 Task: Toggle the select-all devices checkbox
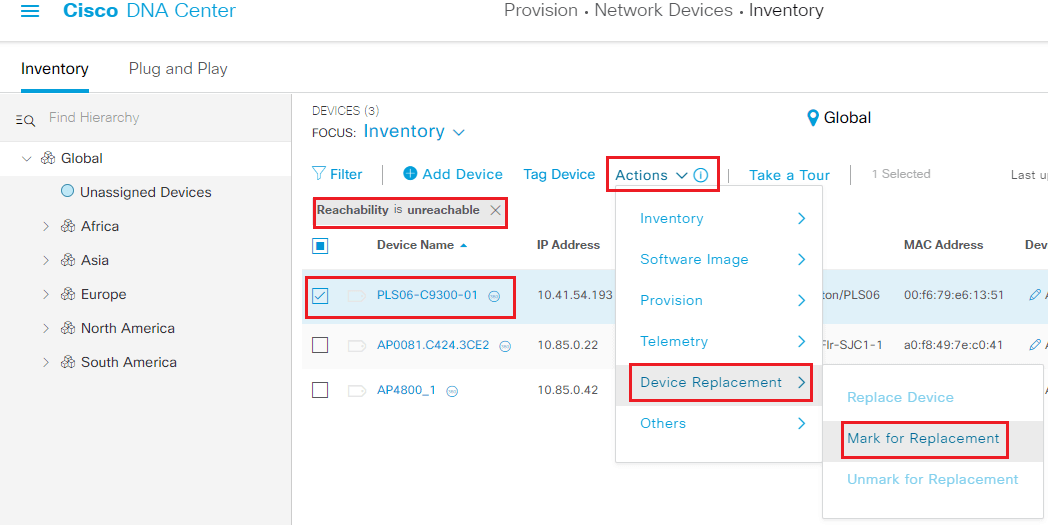[320, 245]
